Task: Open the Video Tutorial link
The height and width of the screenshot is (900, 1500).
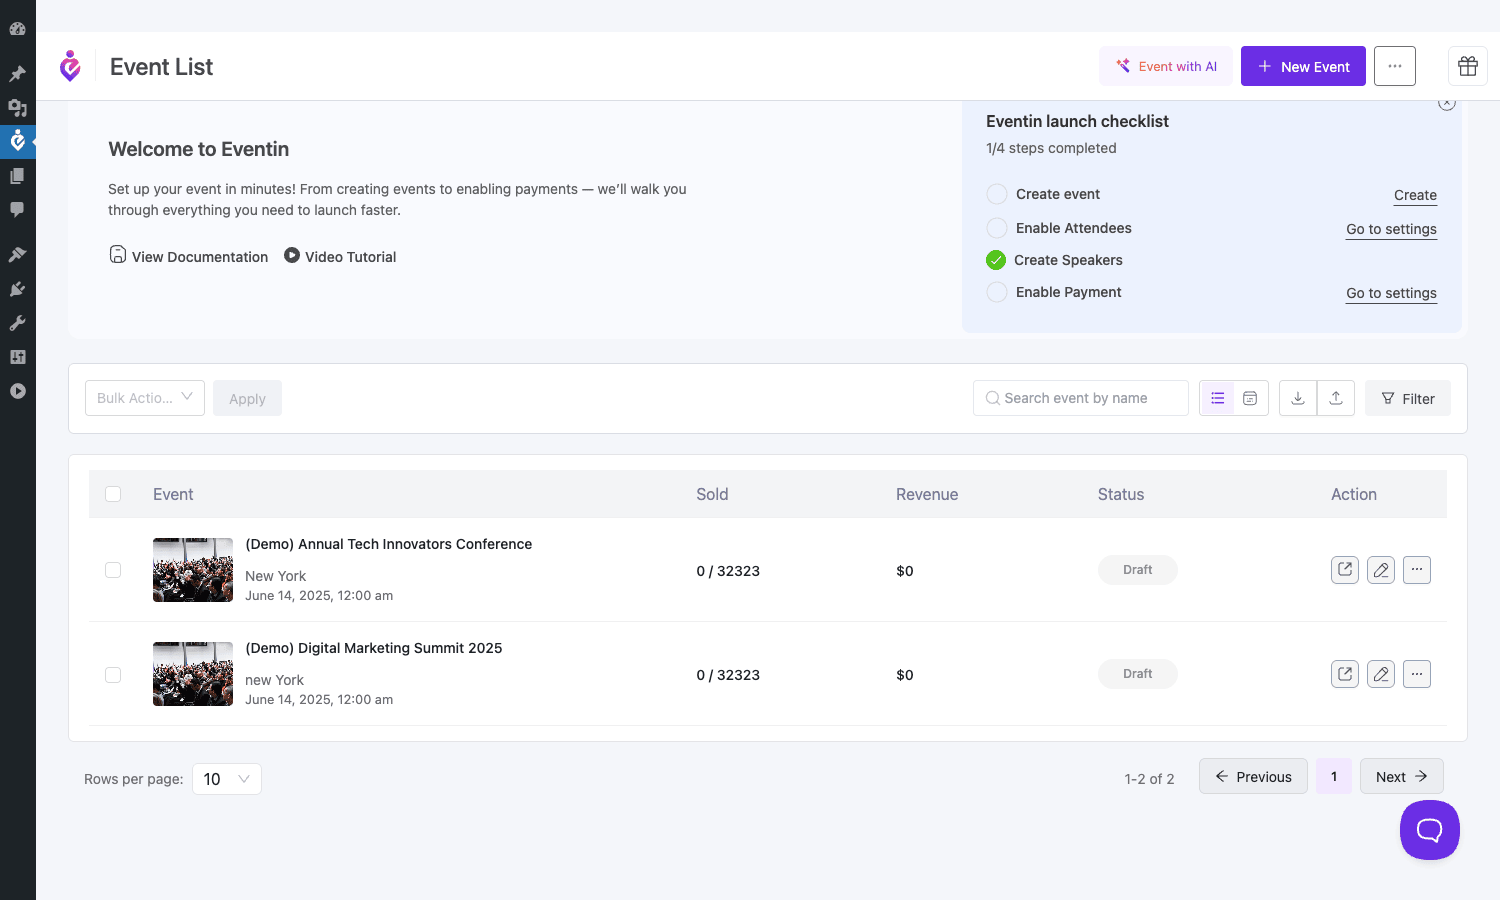Action: [x=340, y=256]
